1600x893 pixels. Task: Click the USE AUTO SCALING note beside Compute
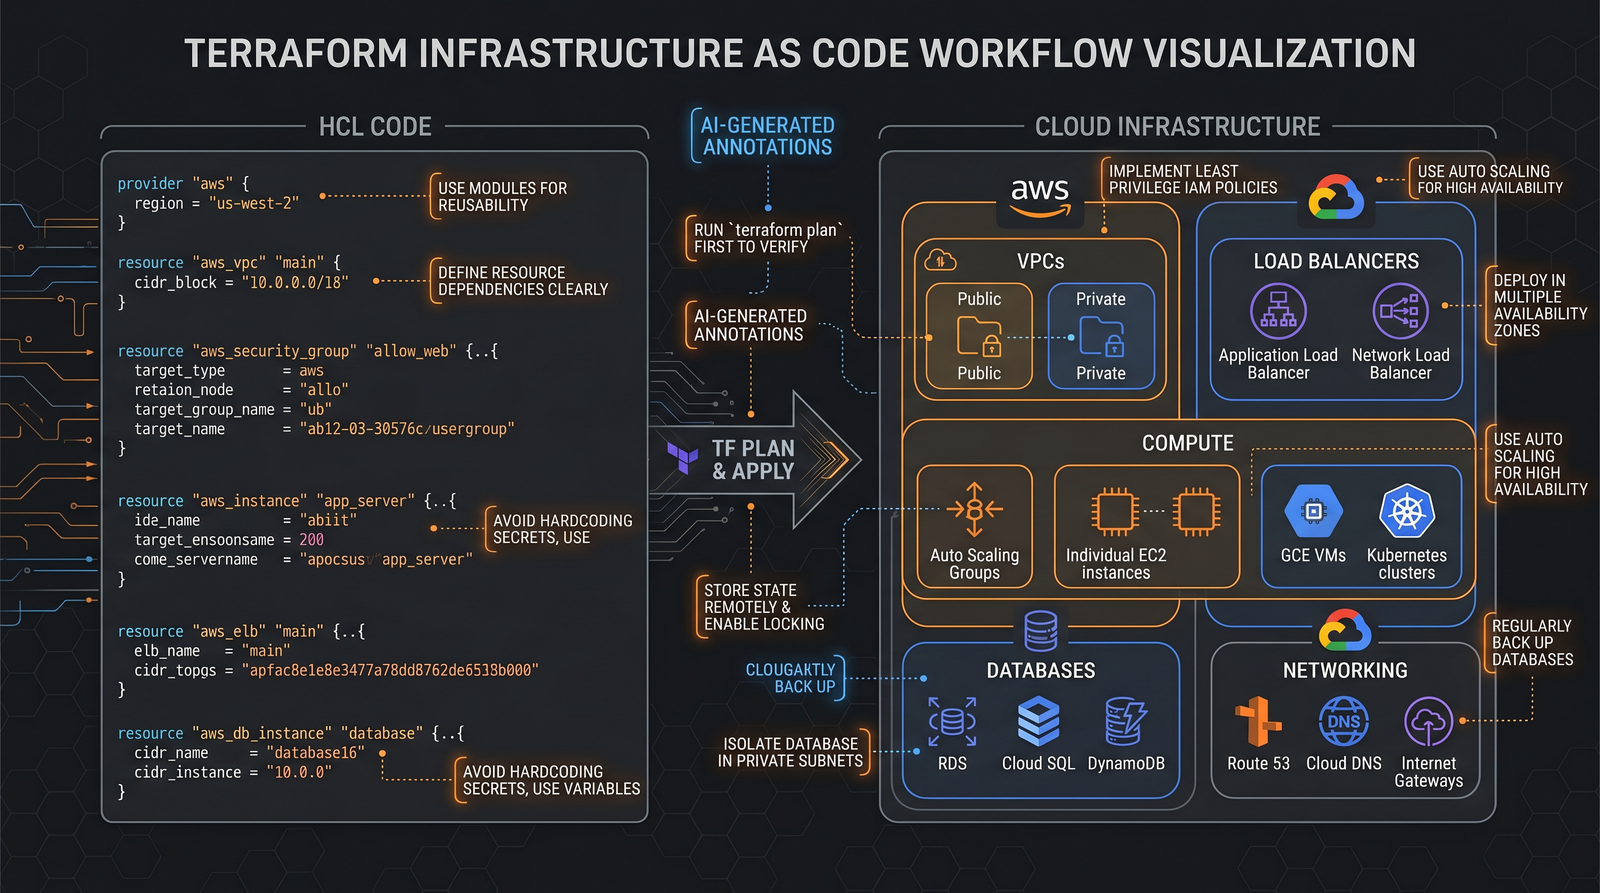1538,464
